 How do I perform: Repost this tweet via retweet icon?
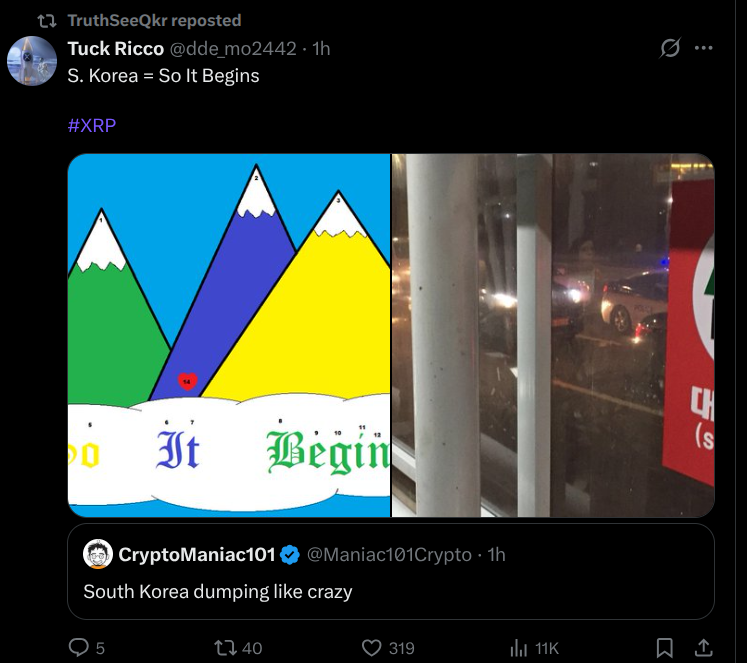(225, 648)
